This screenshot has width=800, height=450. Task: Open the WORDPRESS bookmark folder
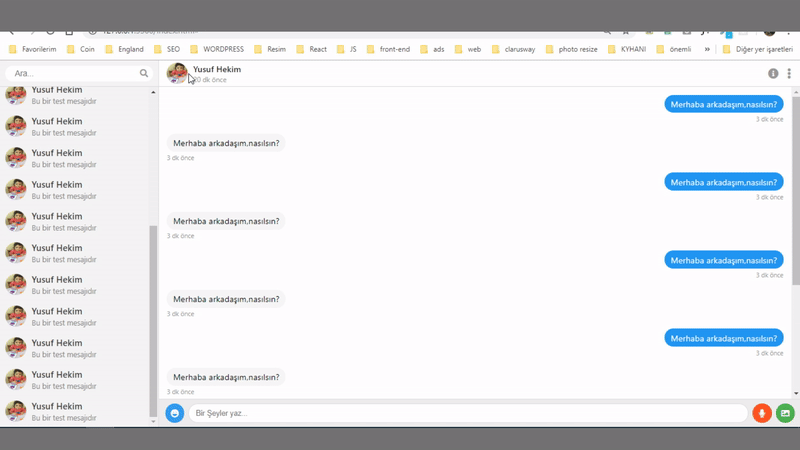[217, 49]
